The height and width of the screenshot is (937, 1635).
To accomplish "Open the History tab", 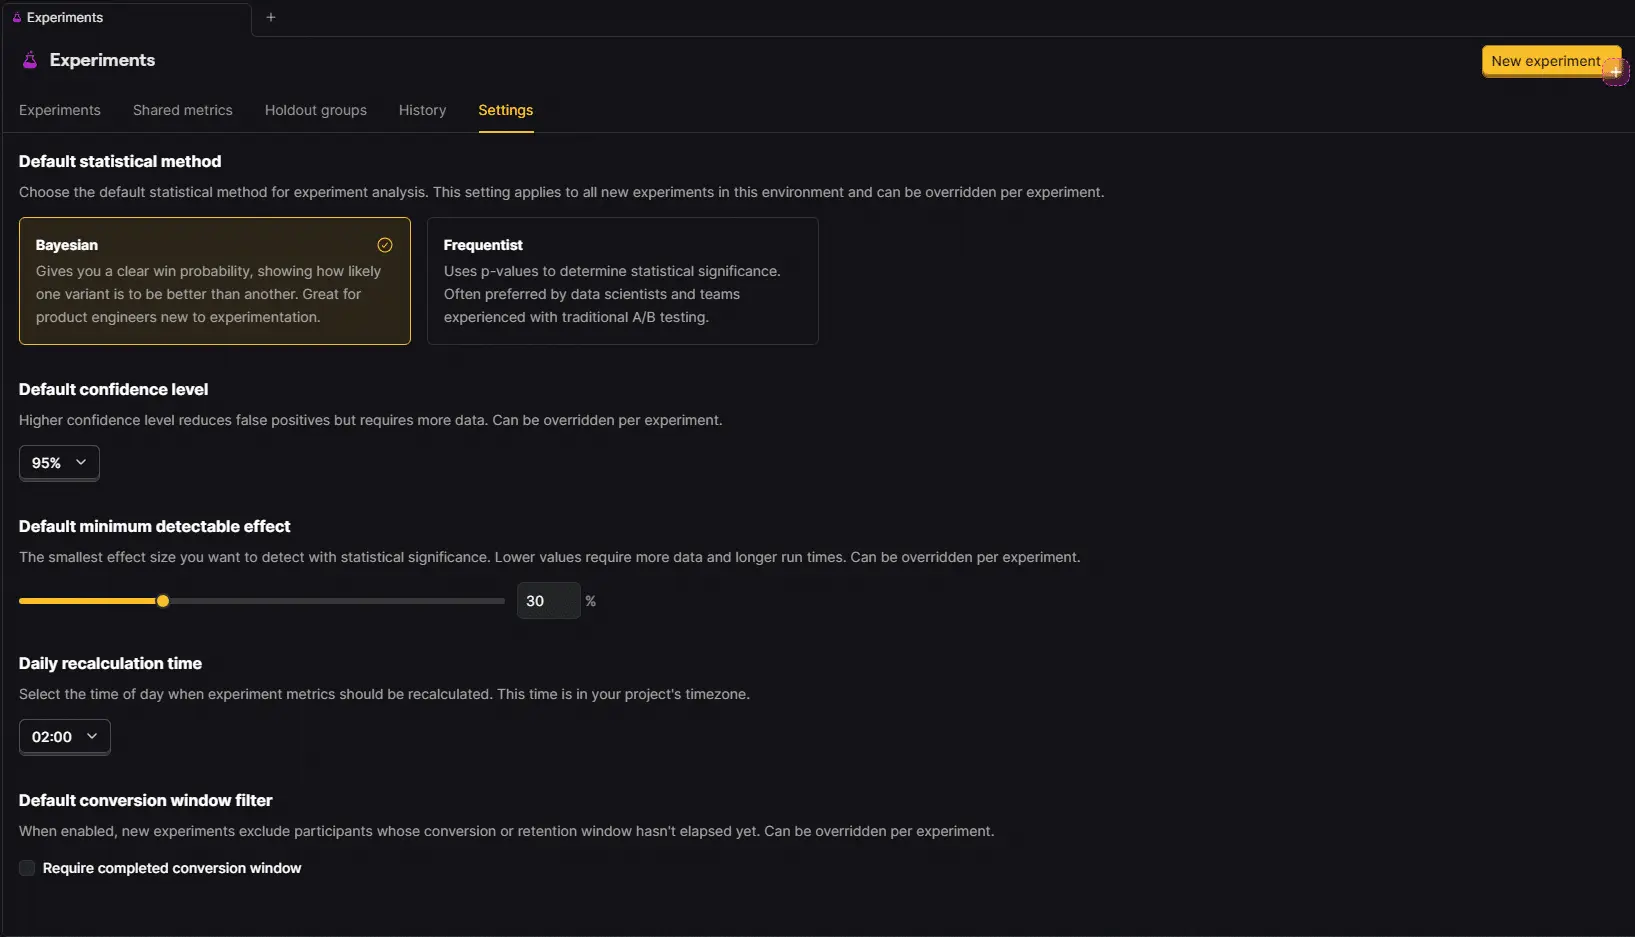I will coord(422,110).
